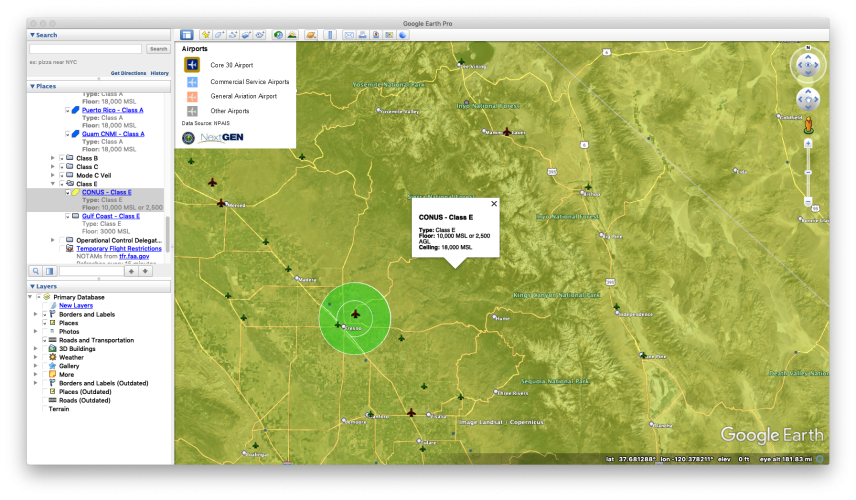Screen dimensions: 856x500
Task: Collapse the Layers panel header
Action: (99, 287)
